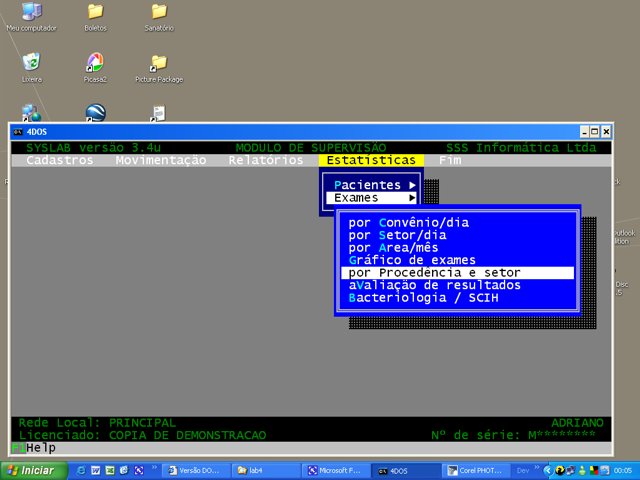Launch Picasa2 from the desktop
640x480 pixels.
click(95, 68)
